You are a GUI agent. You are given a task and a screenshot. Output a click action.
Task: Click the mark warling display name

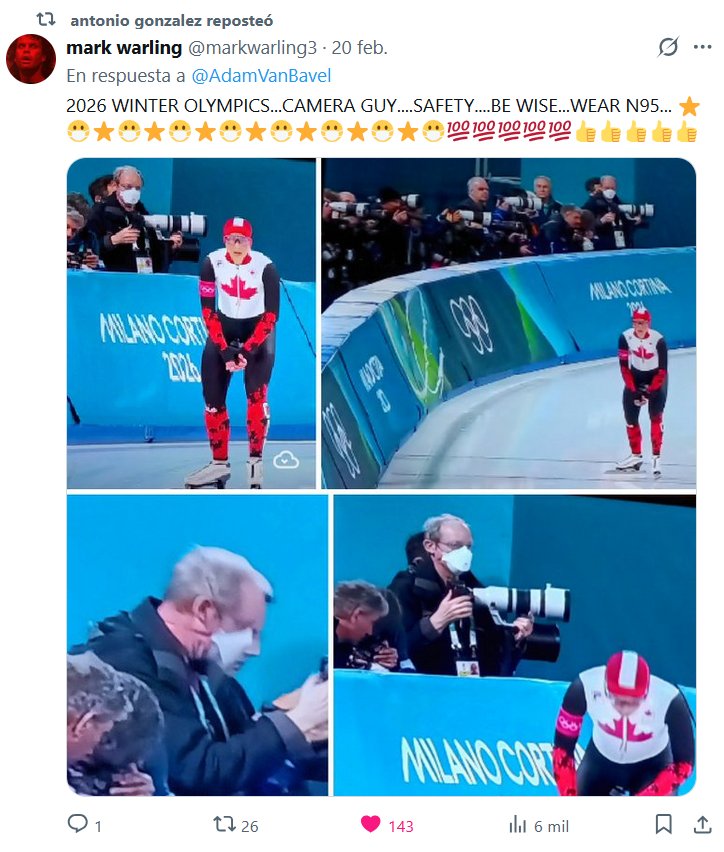point(124,48)
